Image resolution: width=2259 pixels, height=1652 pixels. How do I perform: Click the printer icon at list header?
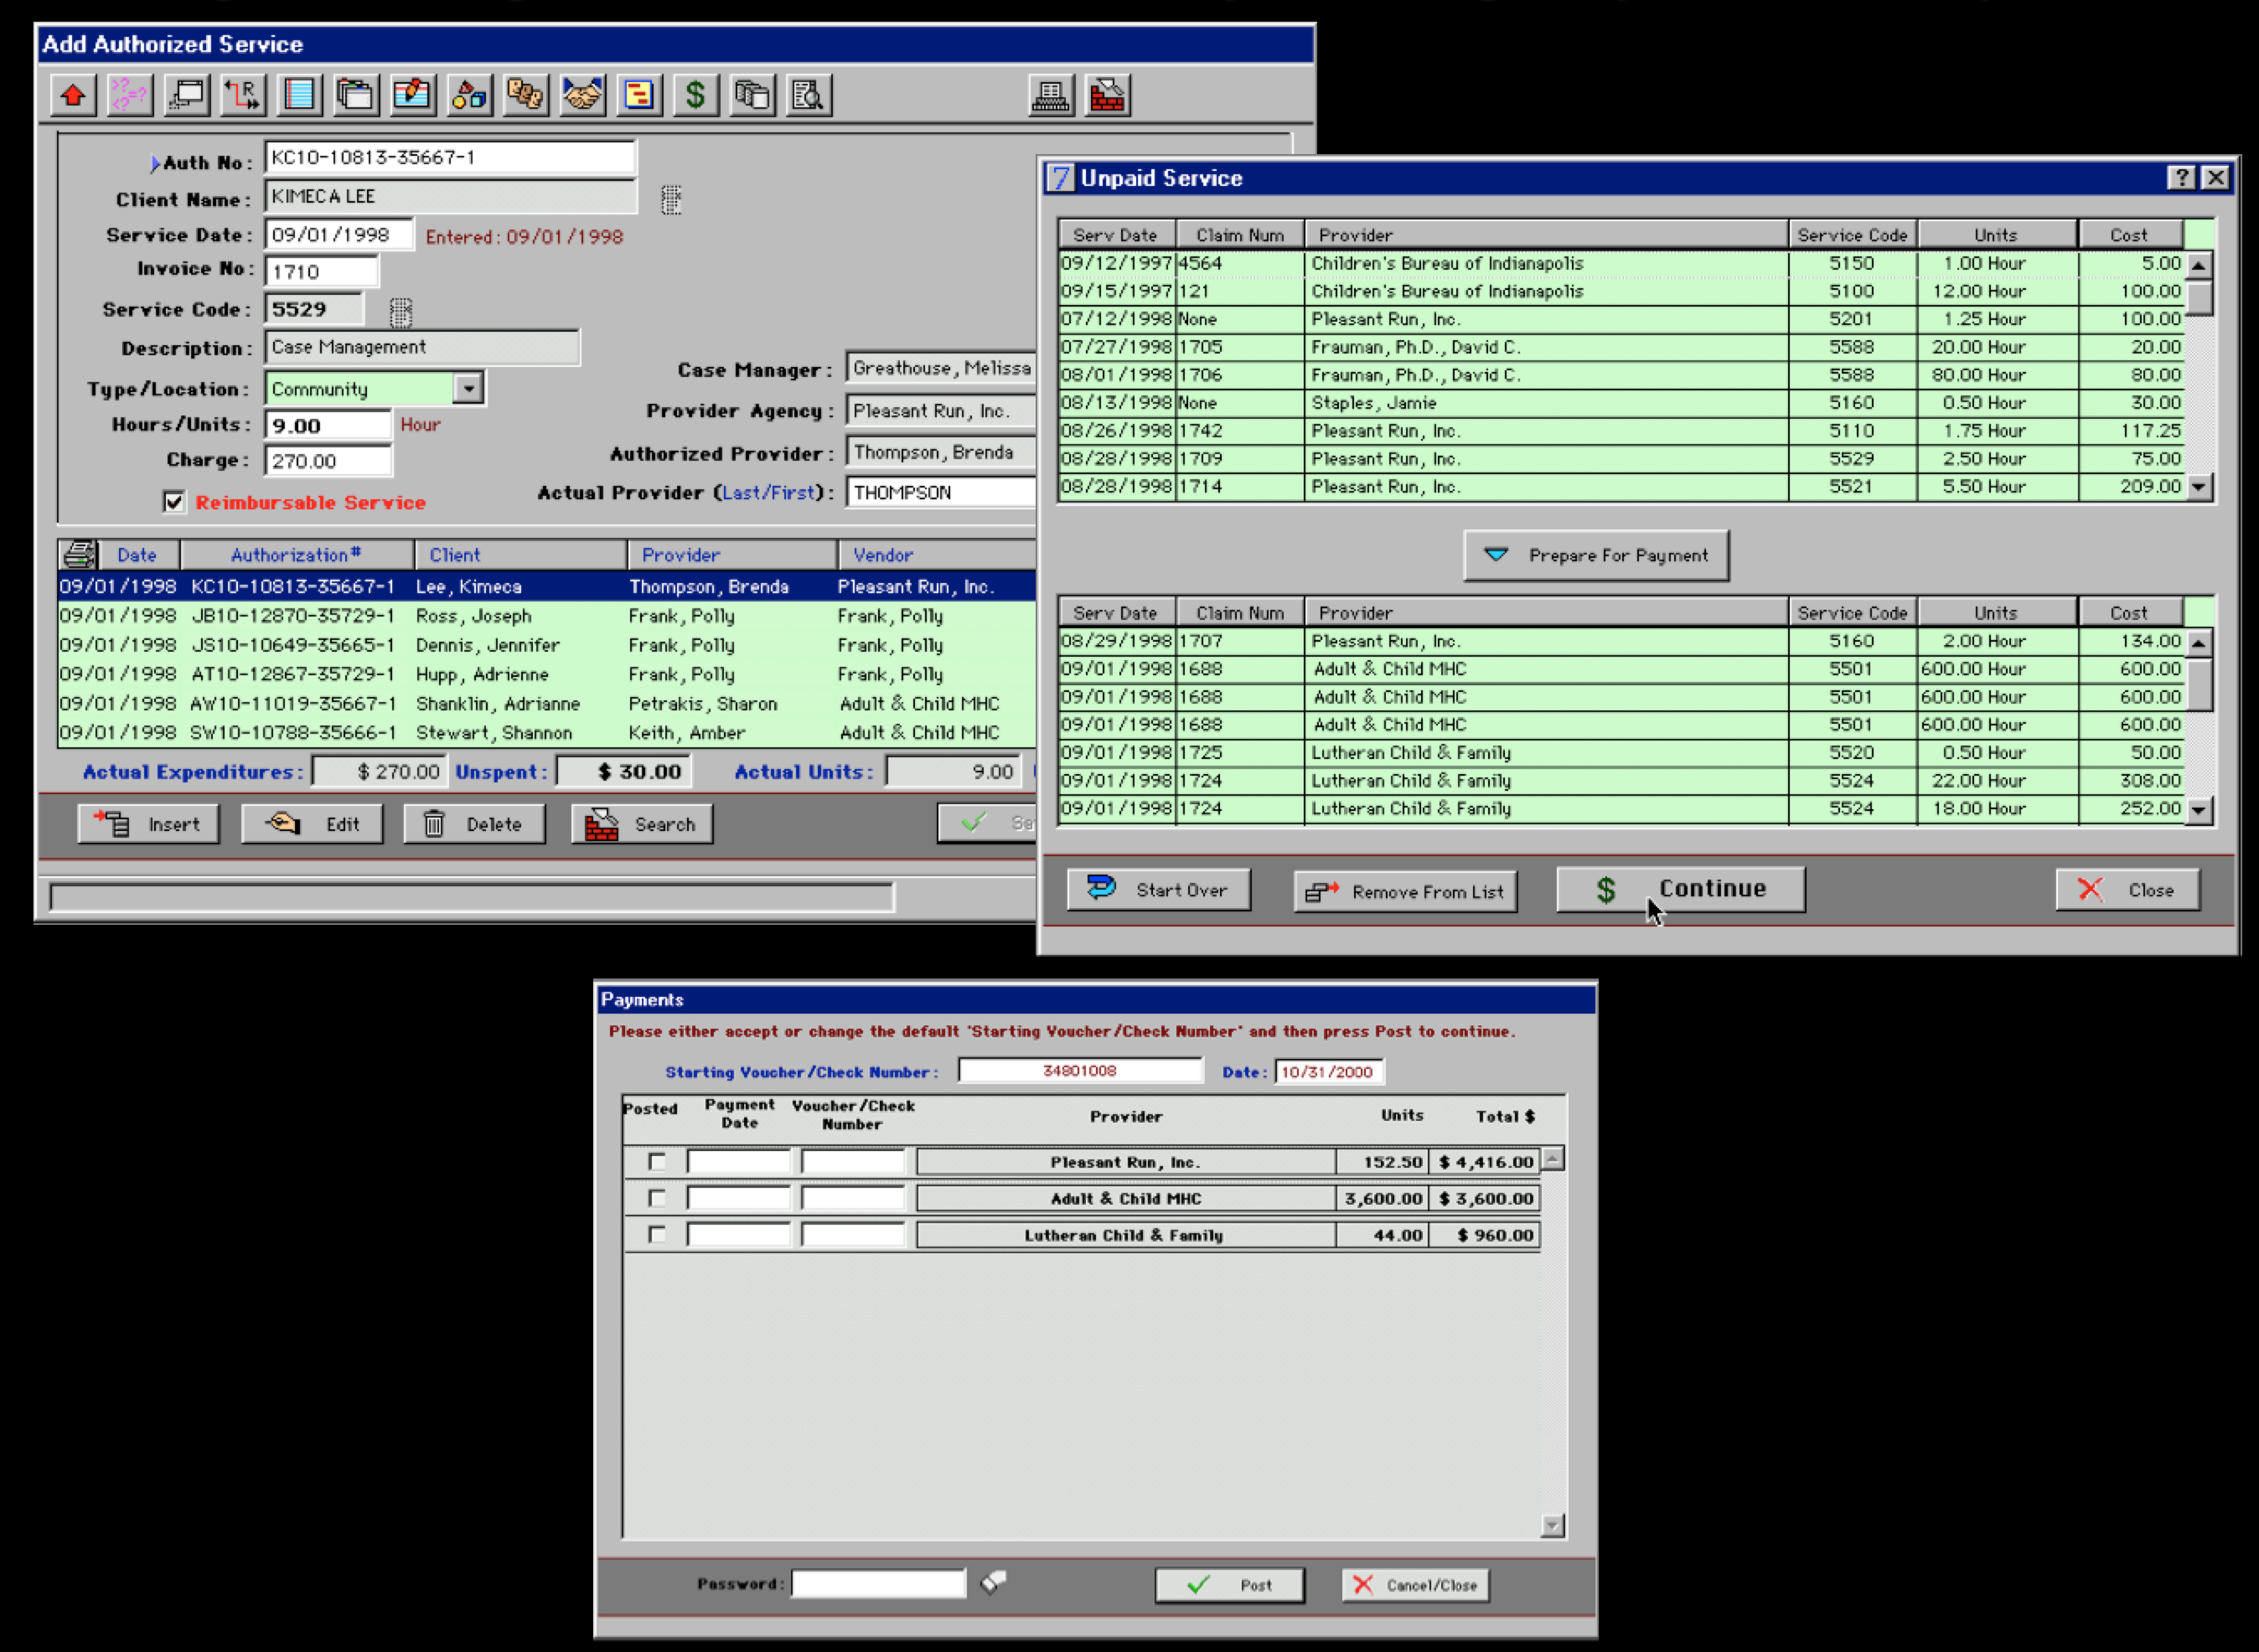tap(78, 554)
